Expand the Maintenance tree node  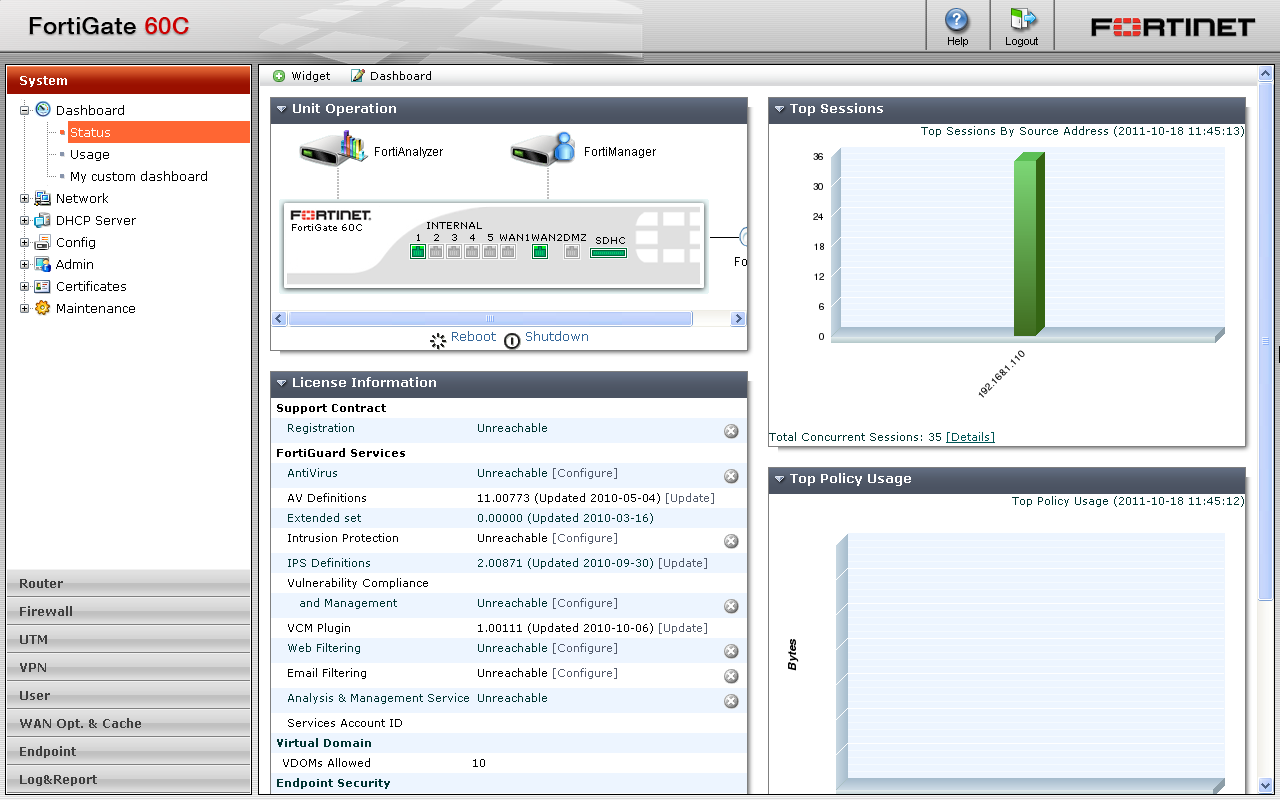[25, 308]
